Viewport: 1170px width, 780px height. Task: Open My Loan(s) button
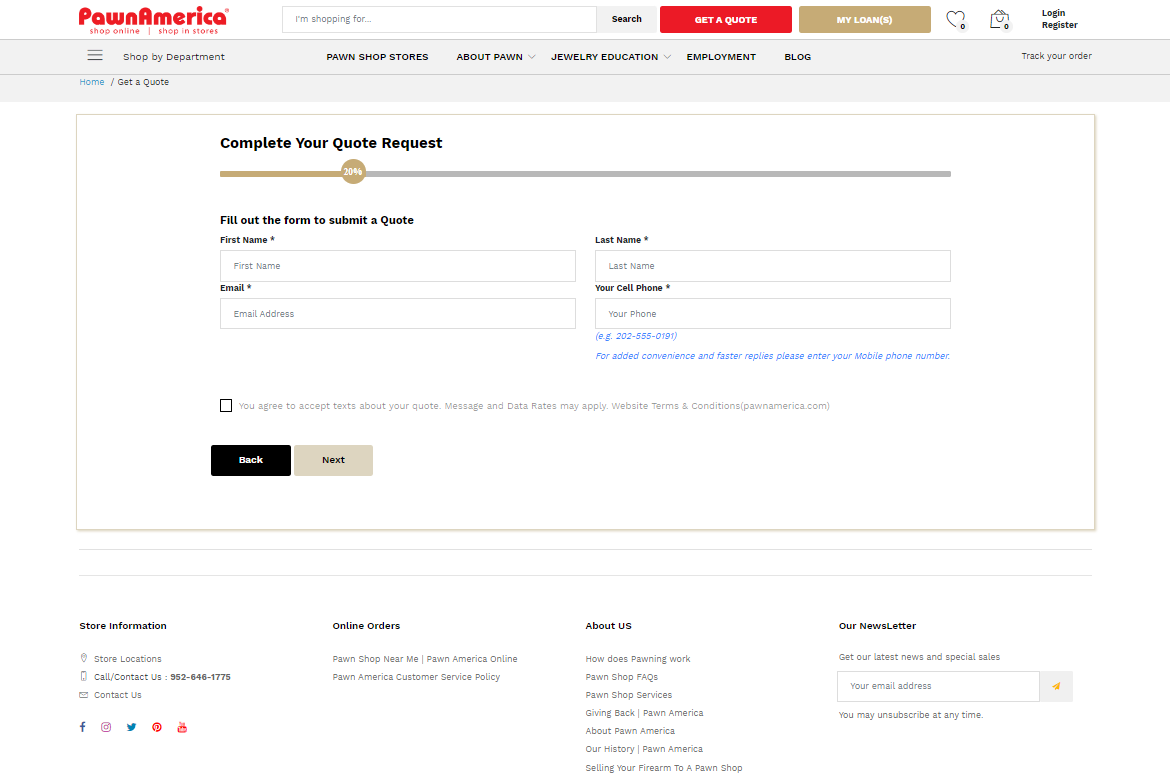(x=864, y=19)
